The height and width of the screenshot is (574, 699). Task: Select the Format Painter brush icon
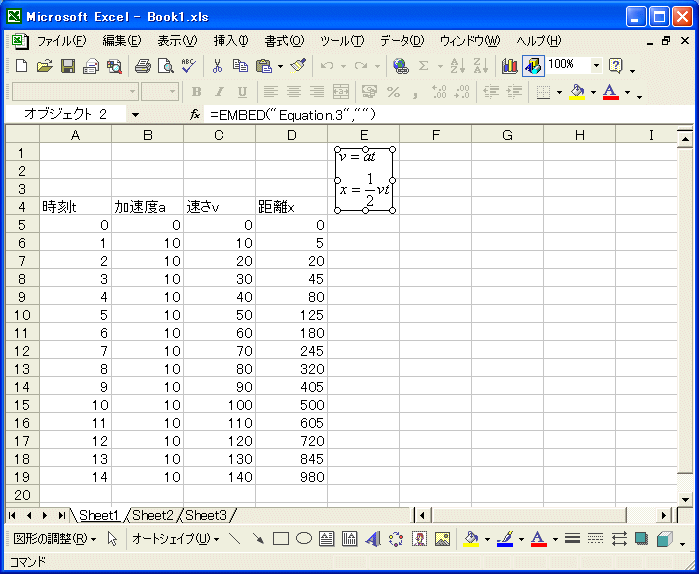tap(298, 66)
